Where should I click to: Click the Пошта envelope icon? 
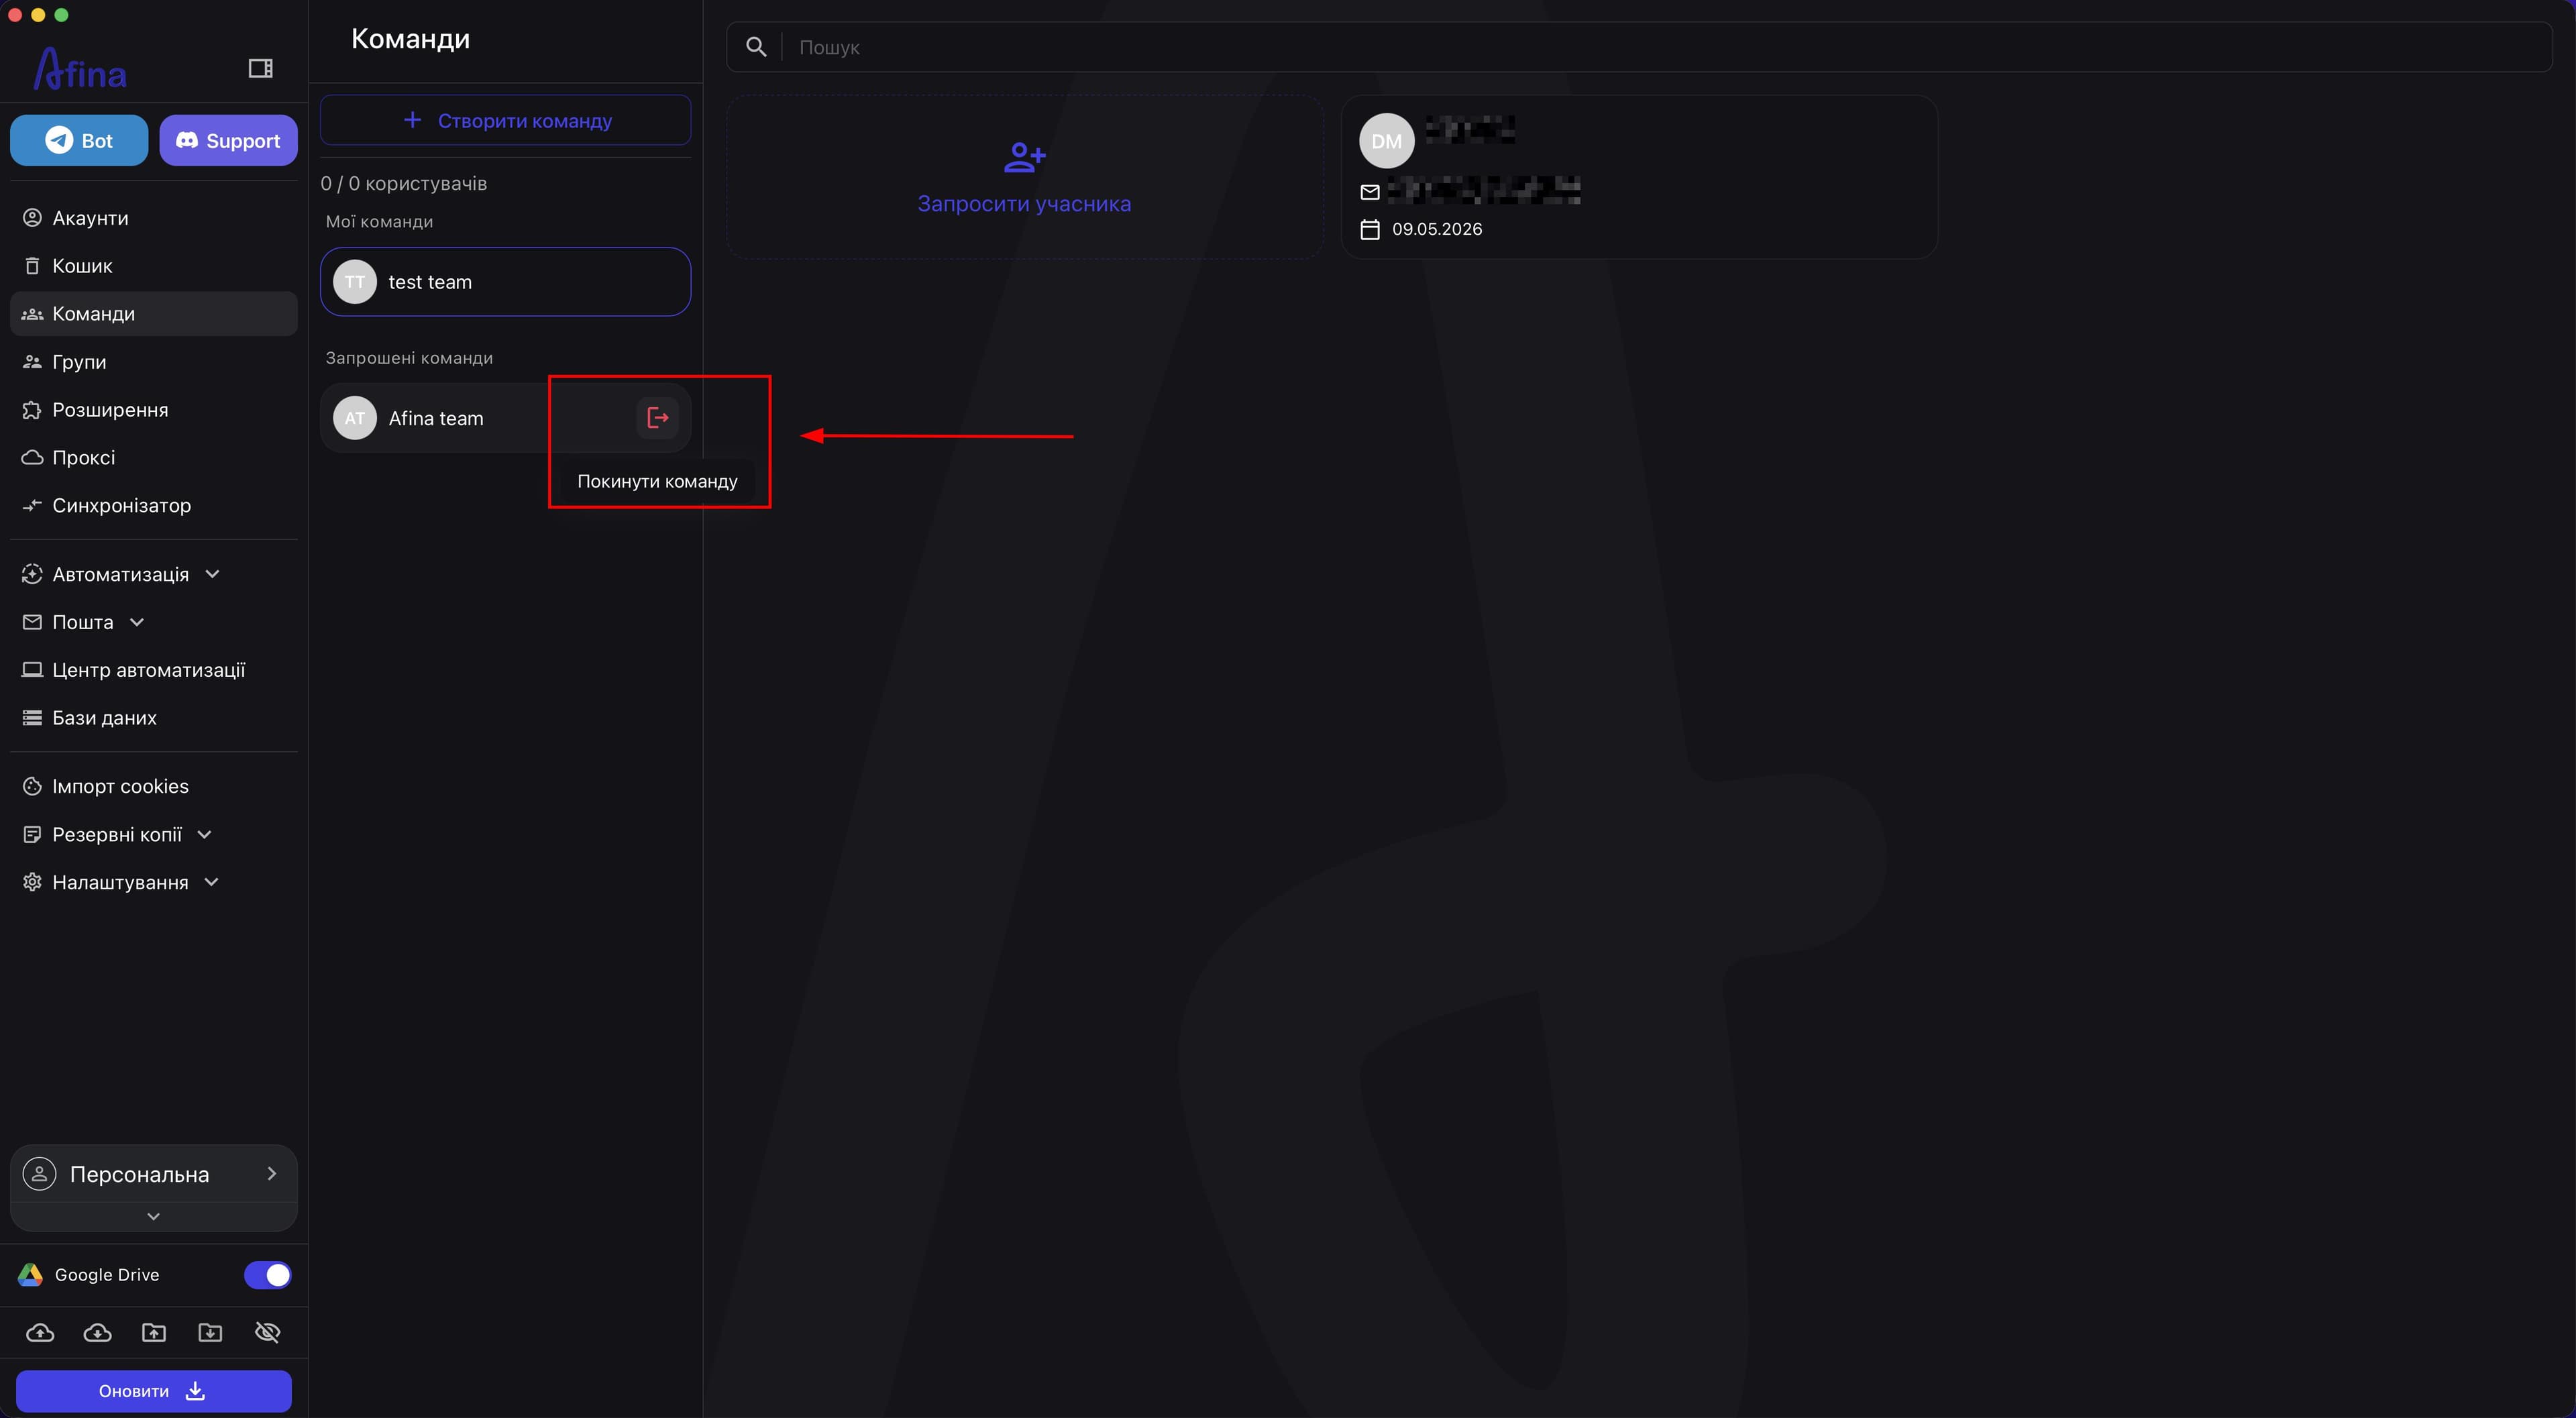[x=32, y=622]
